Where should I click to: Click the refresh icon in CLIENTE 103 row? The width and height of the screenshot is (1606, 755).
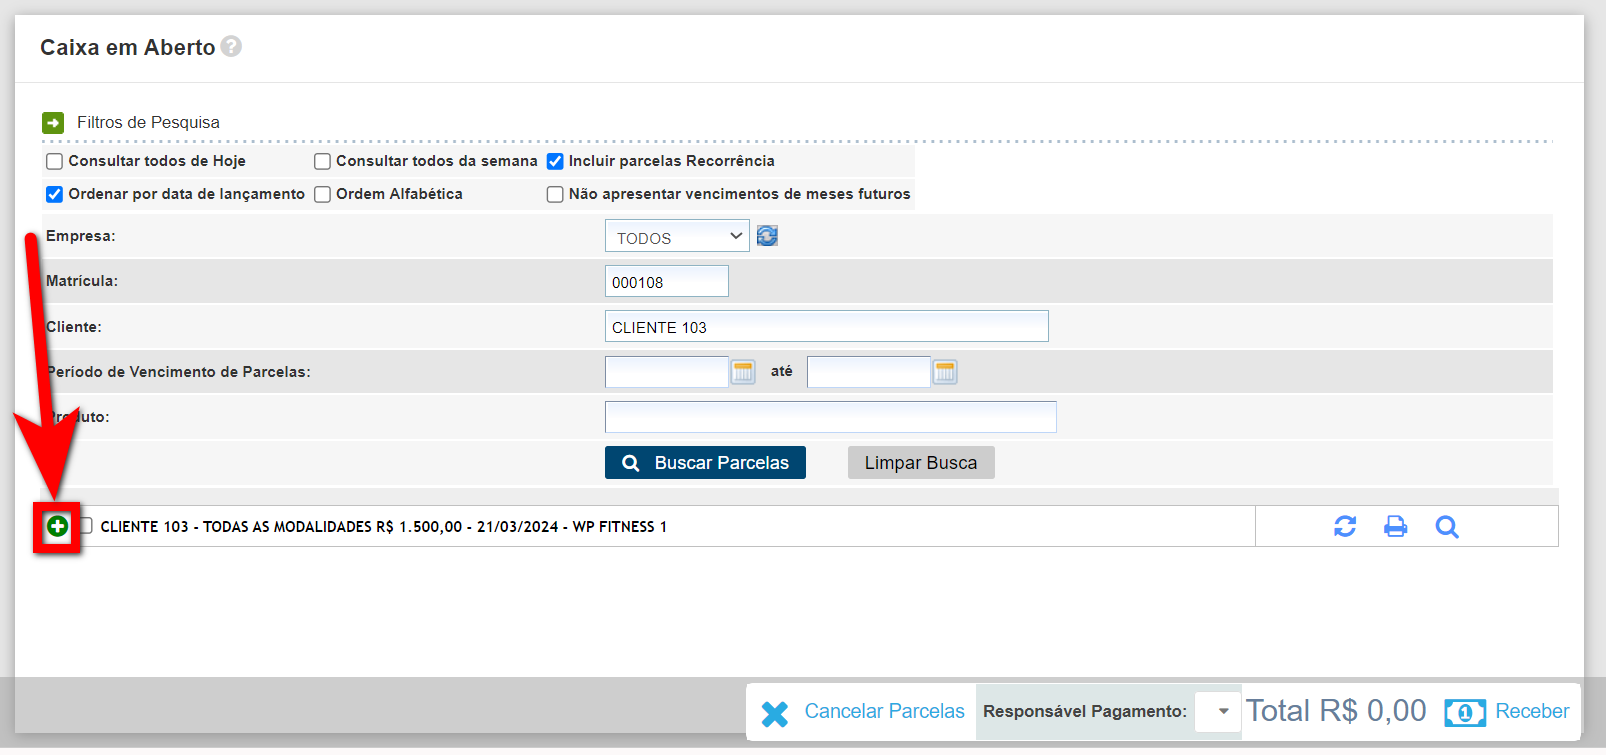pos(1345,526)
